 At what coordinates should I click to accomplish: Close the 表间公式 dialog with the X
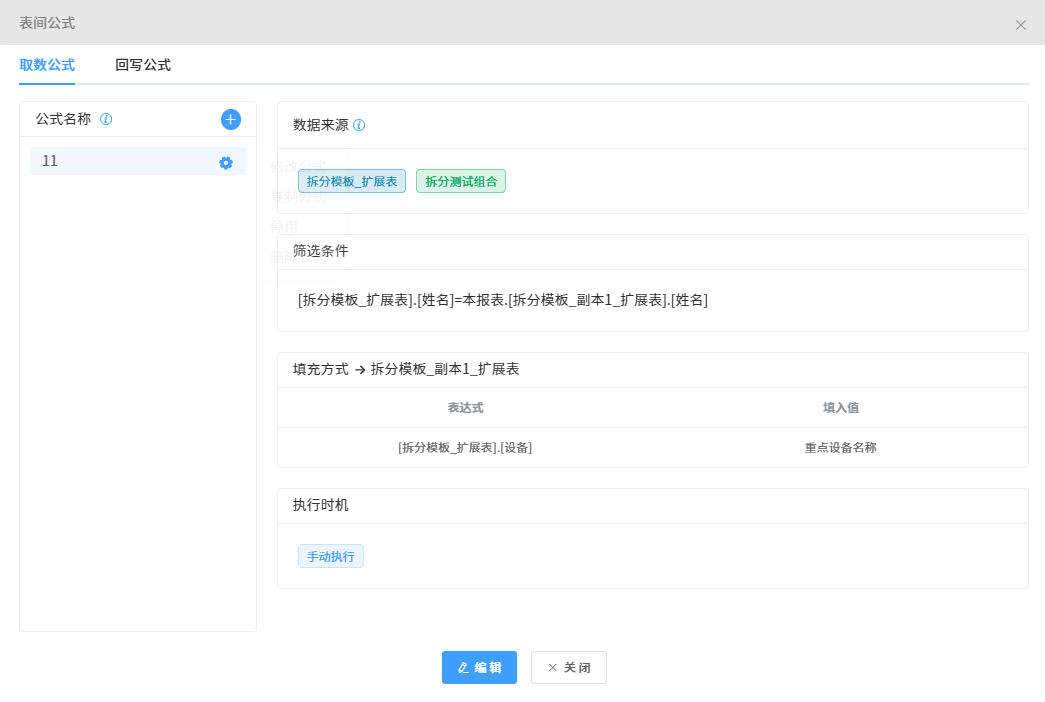(x=1020, y=25)
